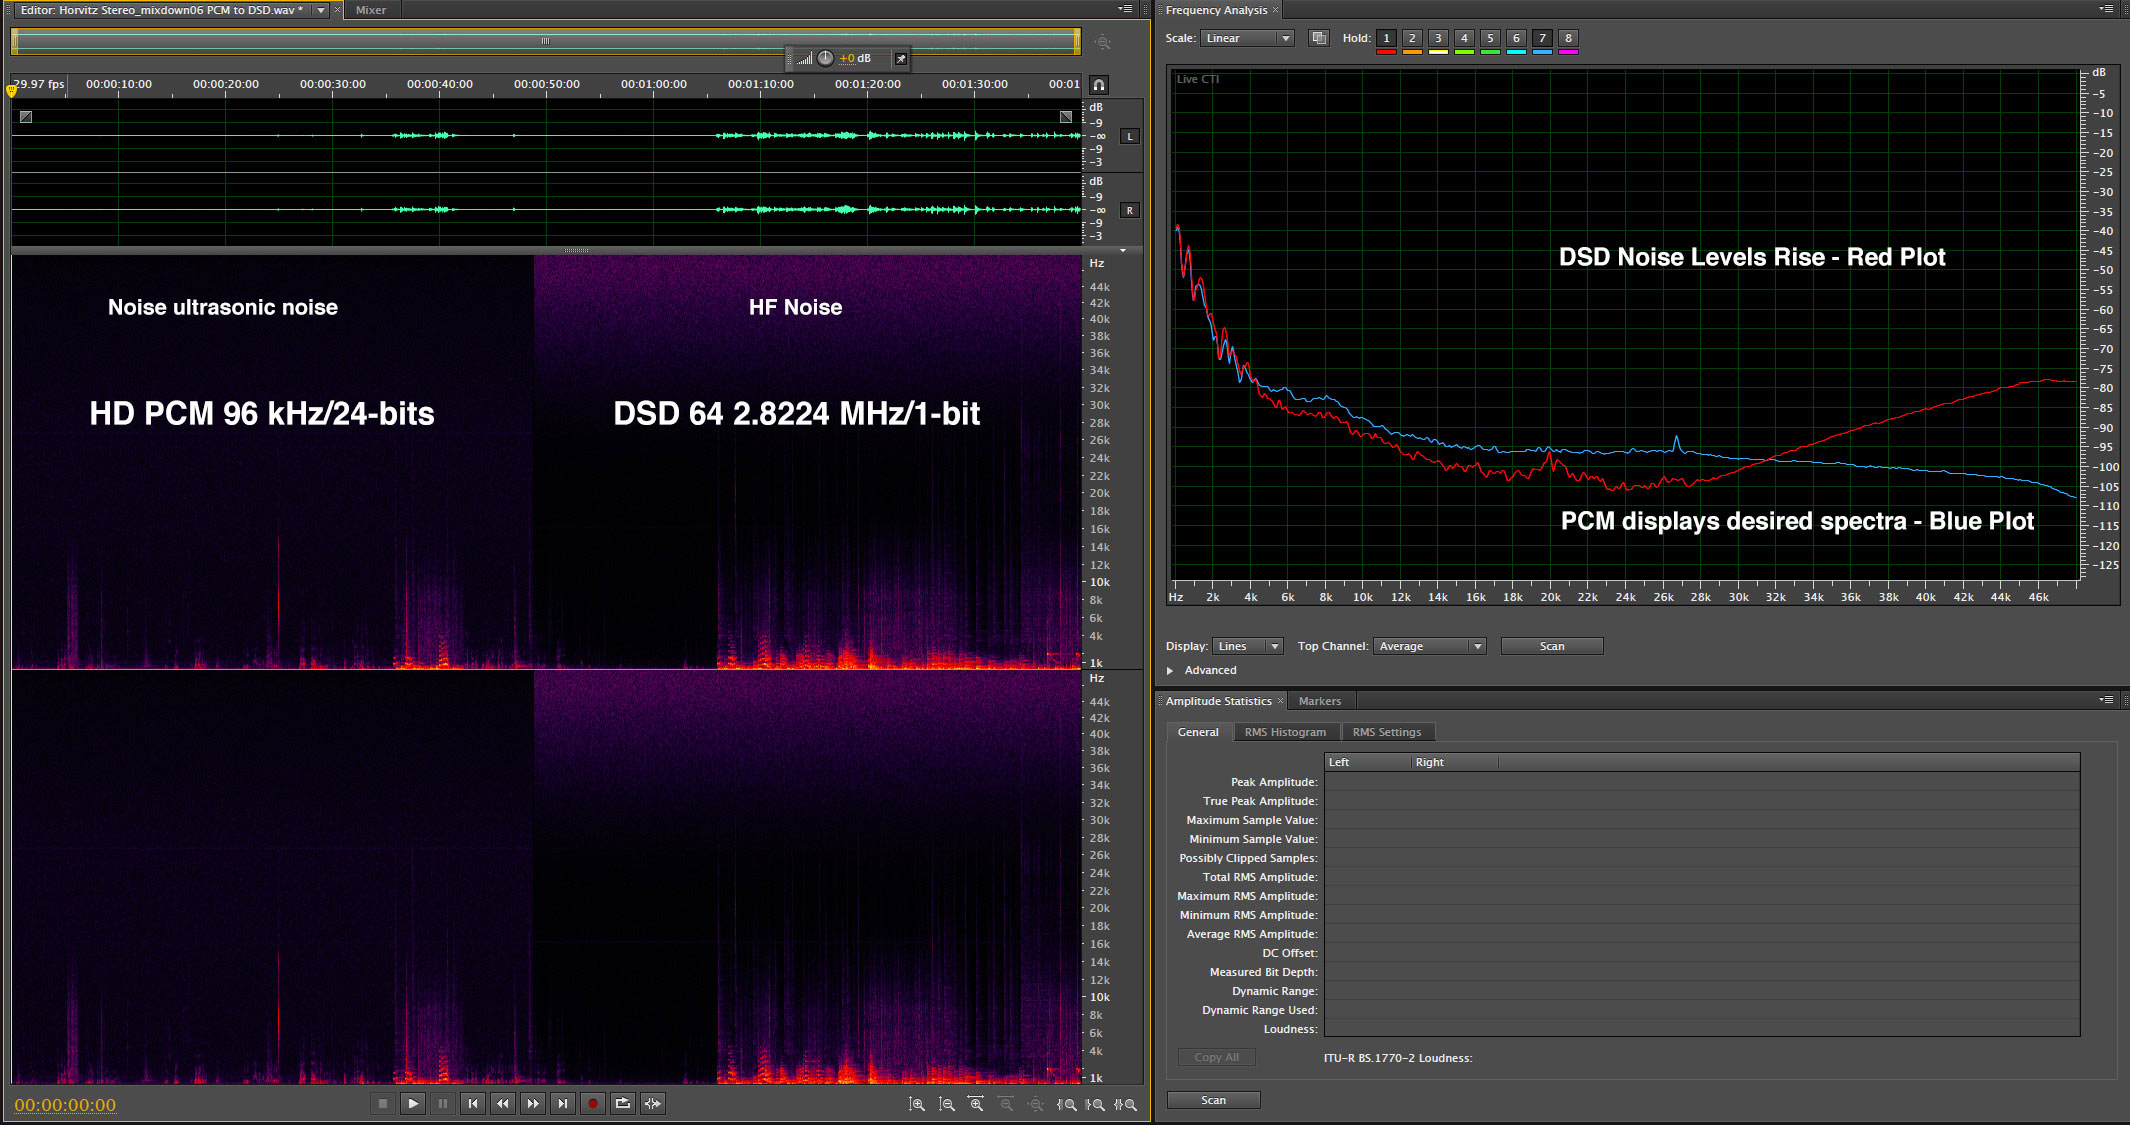Start playback with the Play button
Image resolution: width=2130 pixels, height=1125 pixels.
click(413, 1103)
